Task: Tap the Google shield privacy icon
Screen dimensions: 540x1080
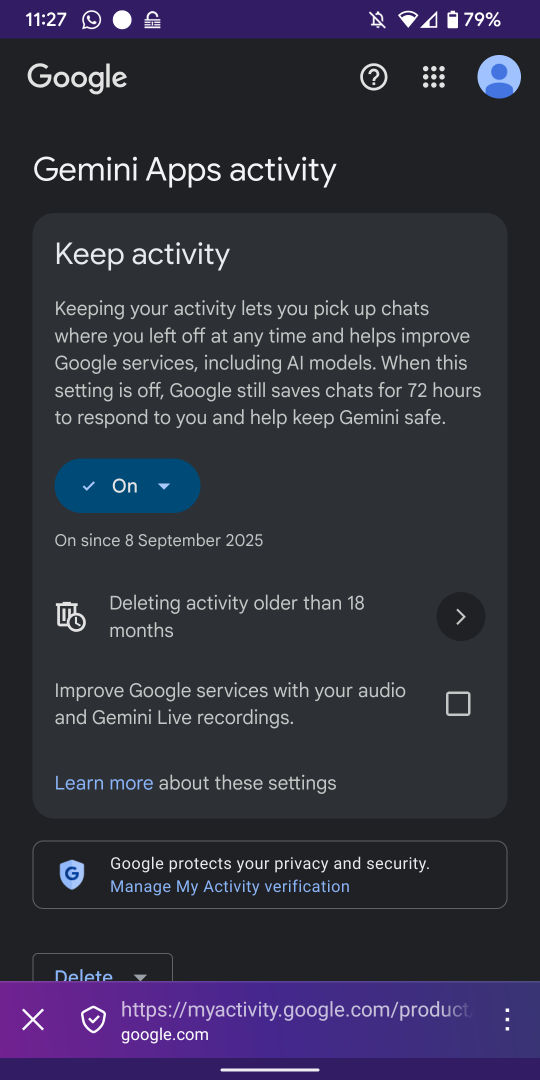Action: [72, 875]
